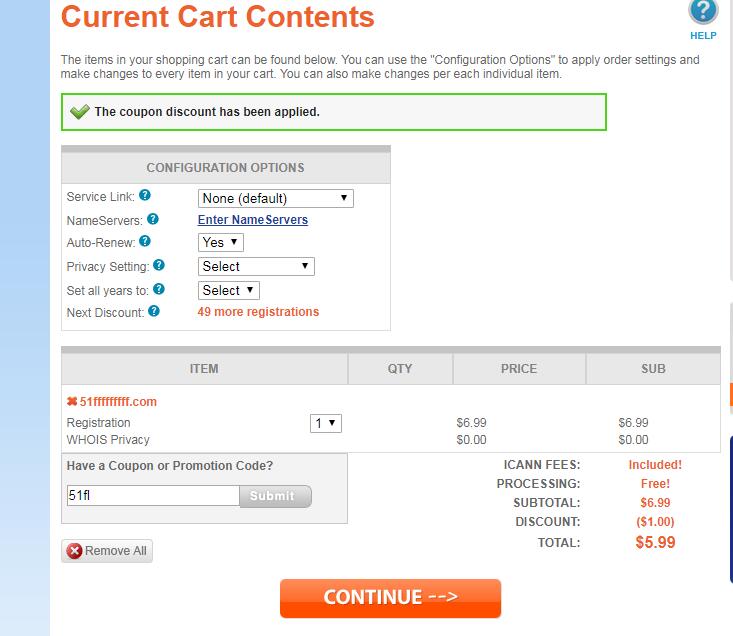Click the Auto-Renew help question icon

point(145,242)
